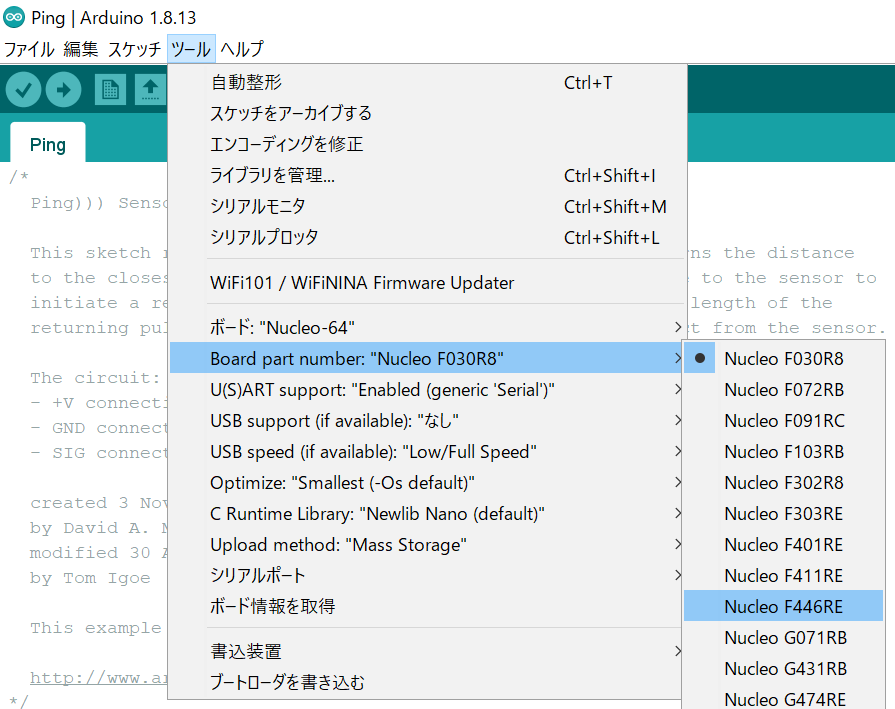Create a new sketch with the New icon
The height and width of the screenshot is (709, 895).
click(110, 90)
